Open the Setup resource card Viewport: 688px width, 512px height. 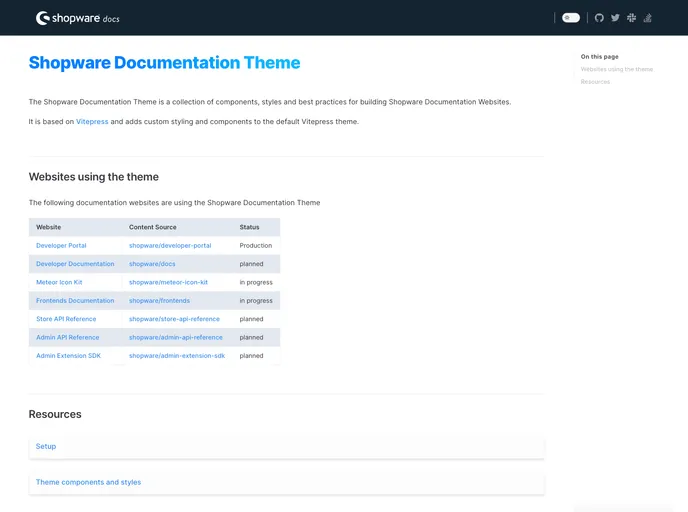pos(287,447)
